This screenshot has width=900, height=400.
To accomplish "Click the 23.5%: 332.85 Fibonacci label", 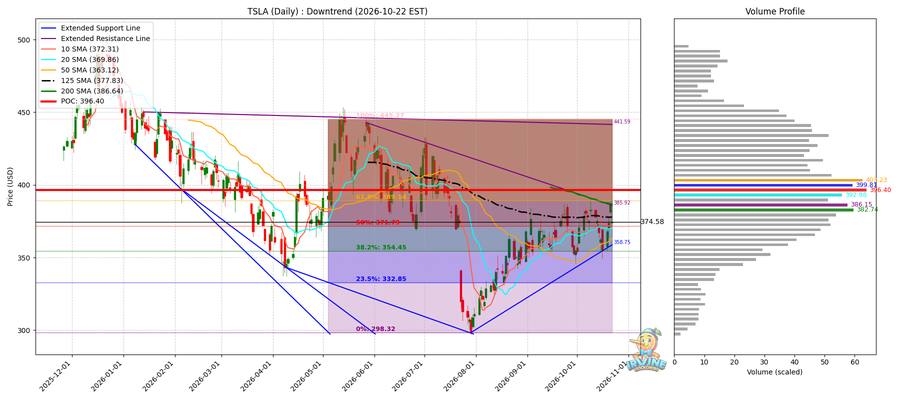I will (x=381, y=278).
